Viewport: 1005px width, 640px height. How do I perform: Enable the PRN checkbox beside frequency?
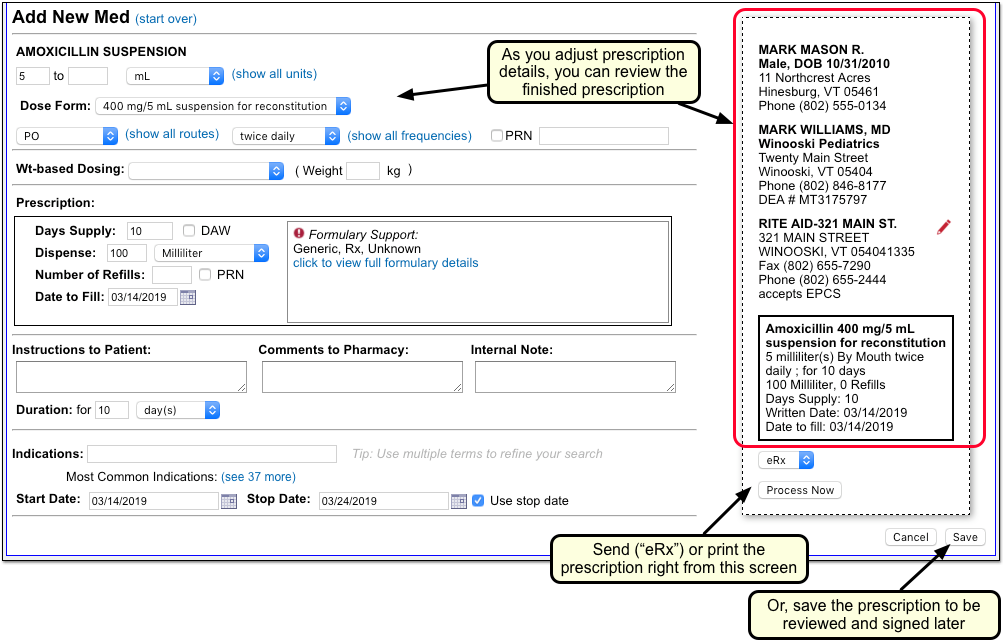pyautogui.click(x=497, y=136)
